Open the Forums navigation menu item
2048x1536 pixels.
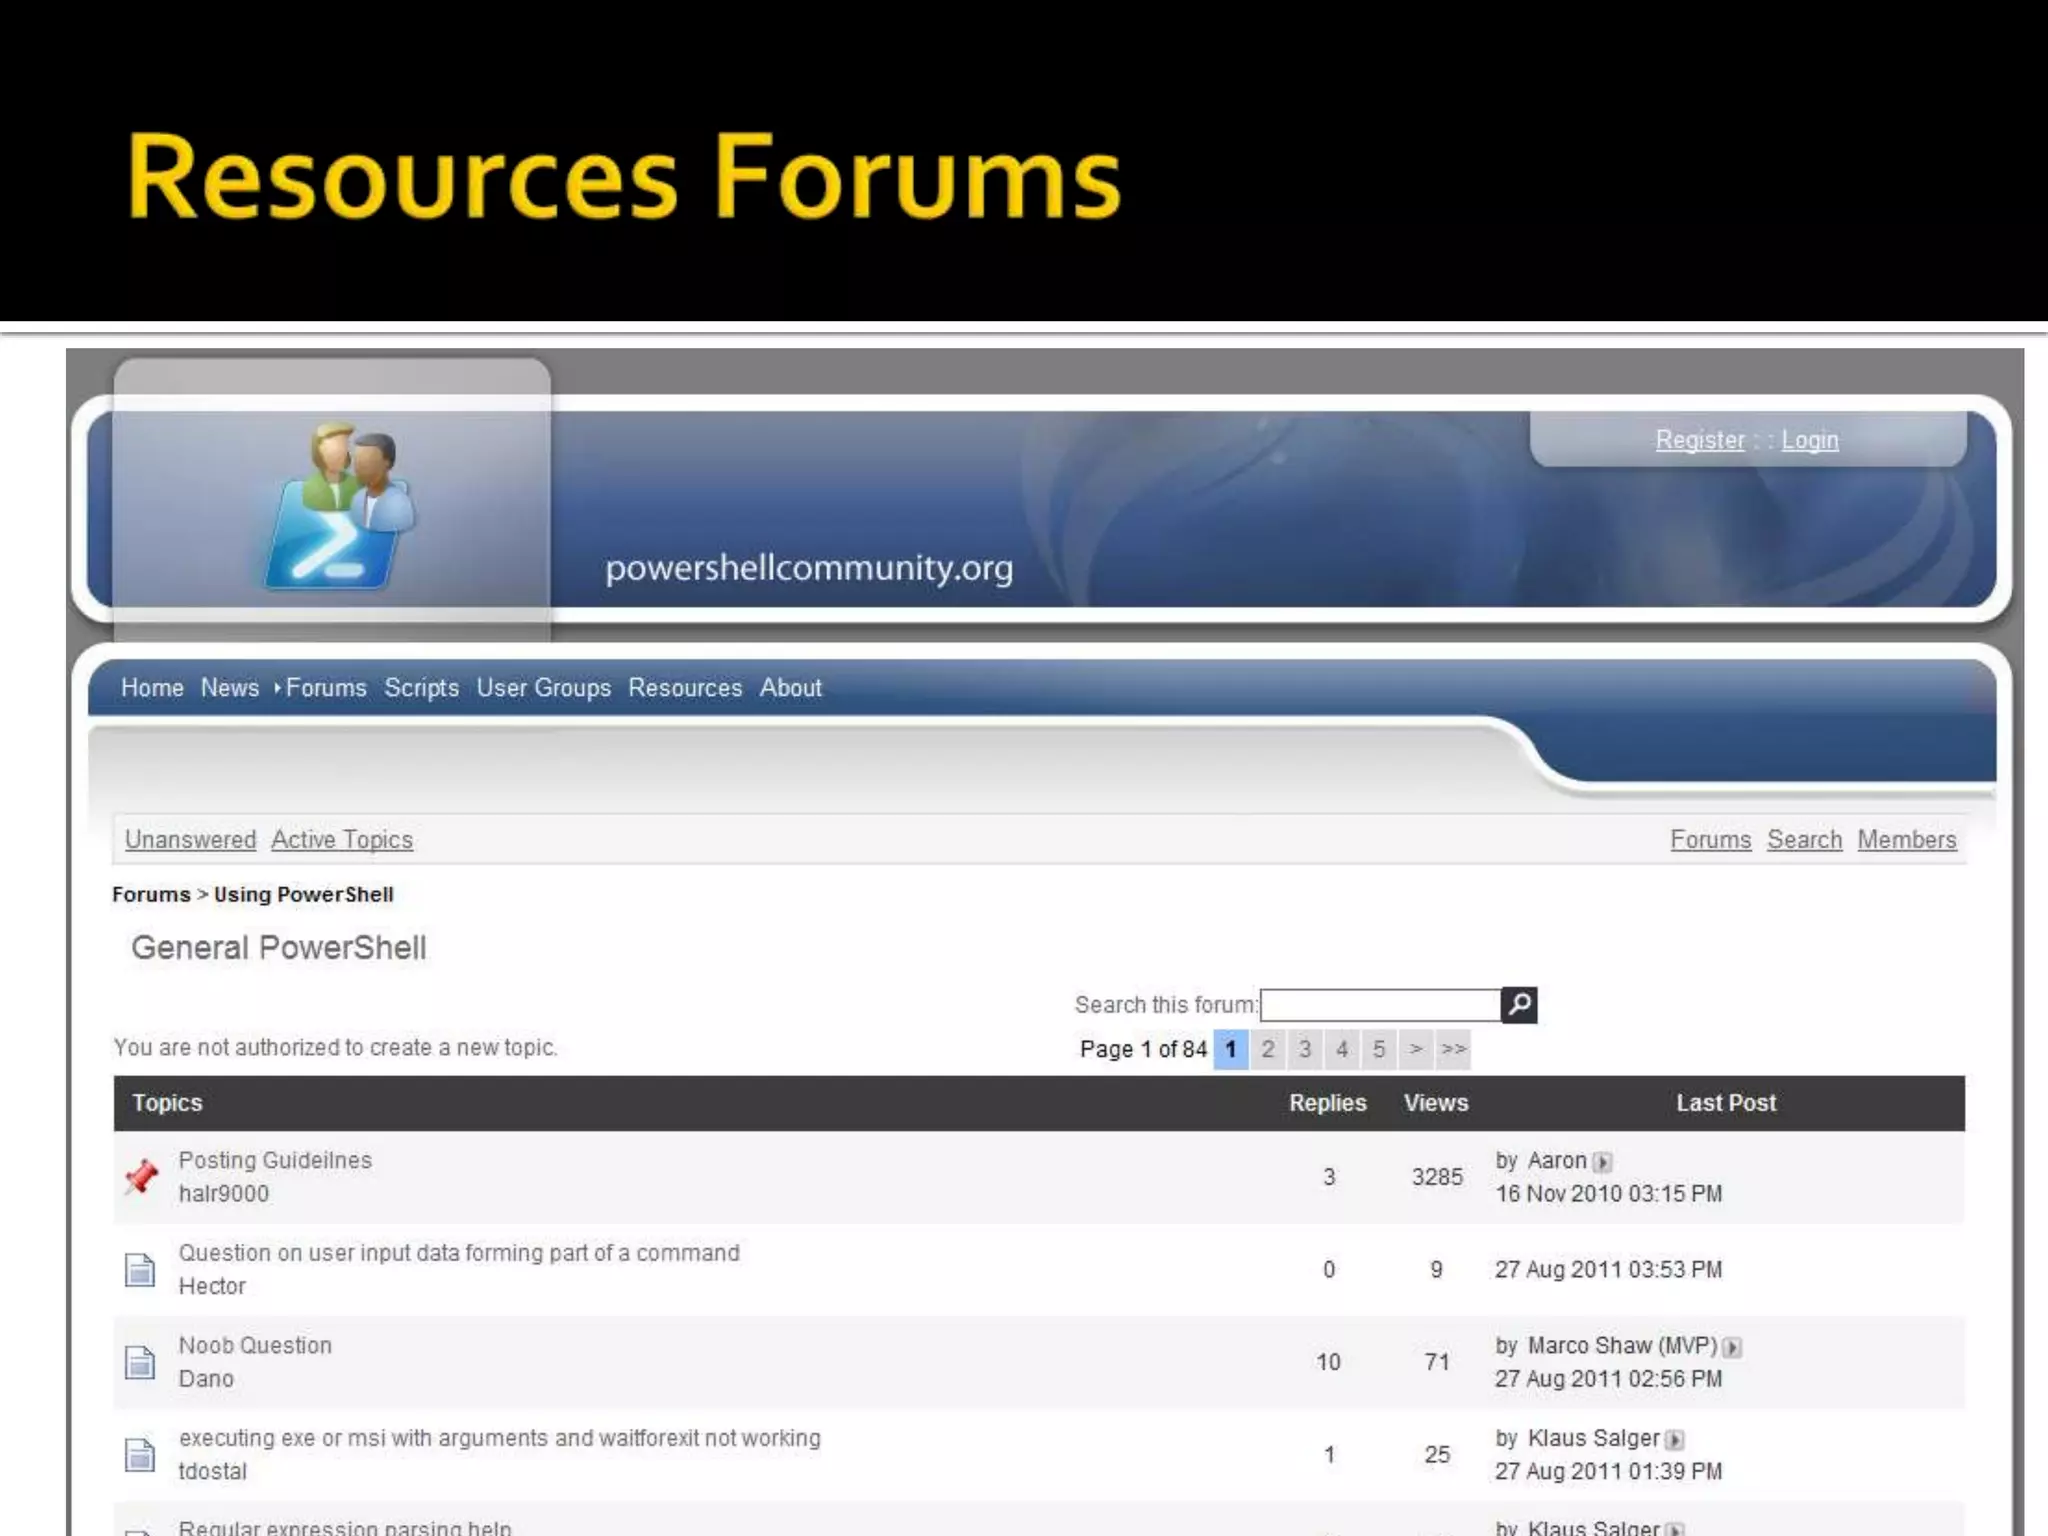(x=326, y=688)
